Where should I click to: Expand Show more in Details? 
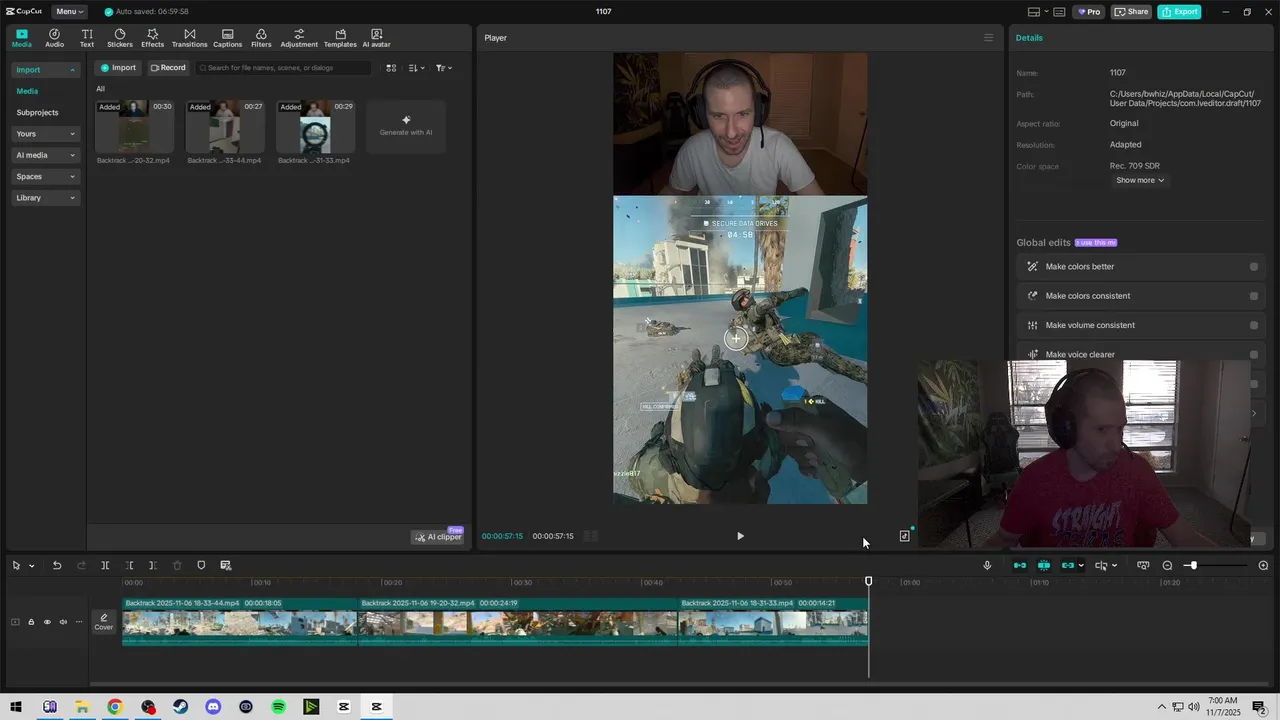(x=1140, y=180)
